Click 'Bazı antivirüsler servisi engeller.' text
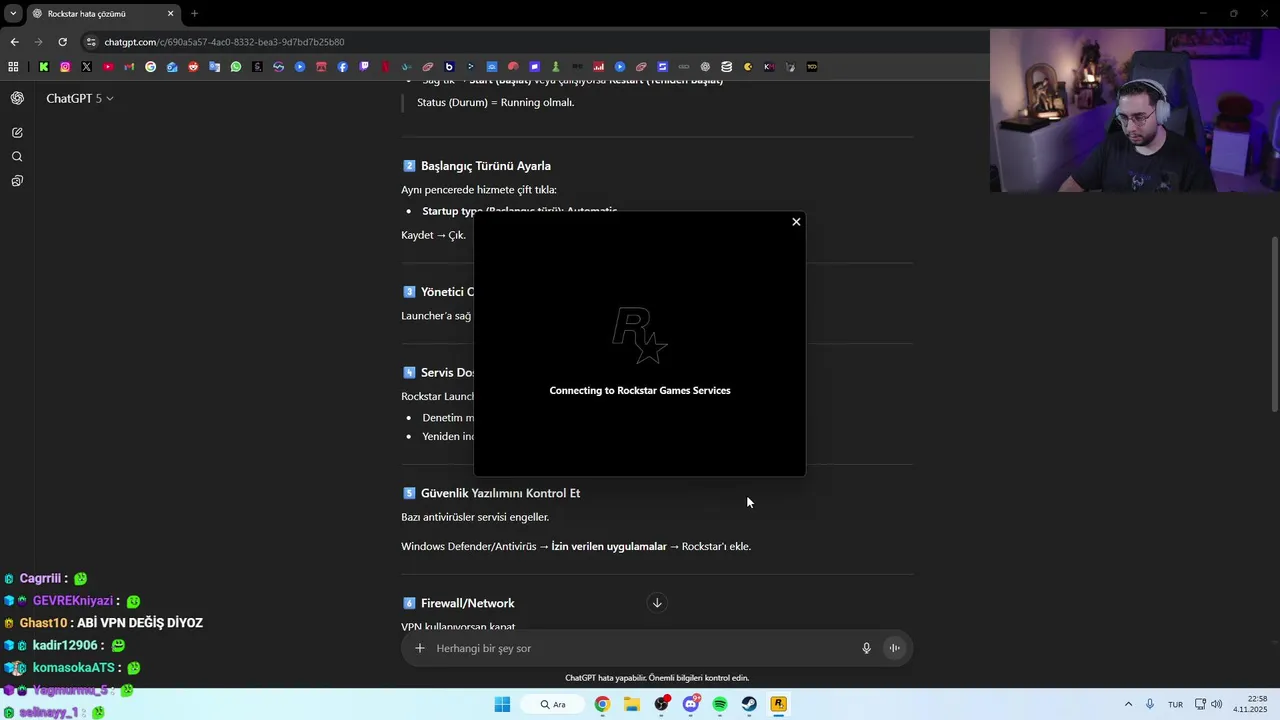 [x=475, y=517]
